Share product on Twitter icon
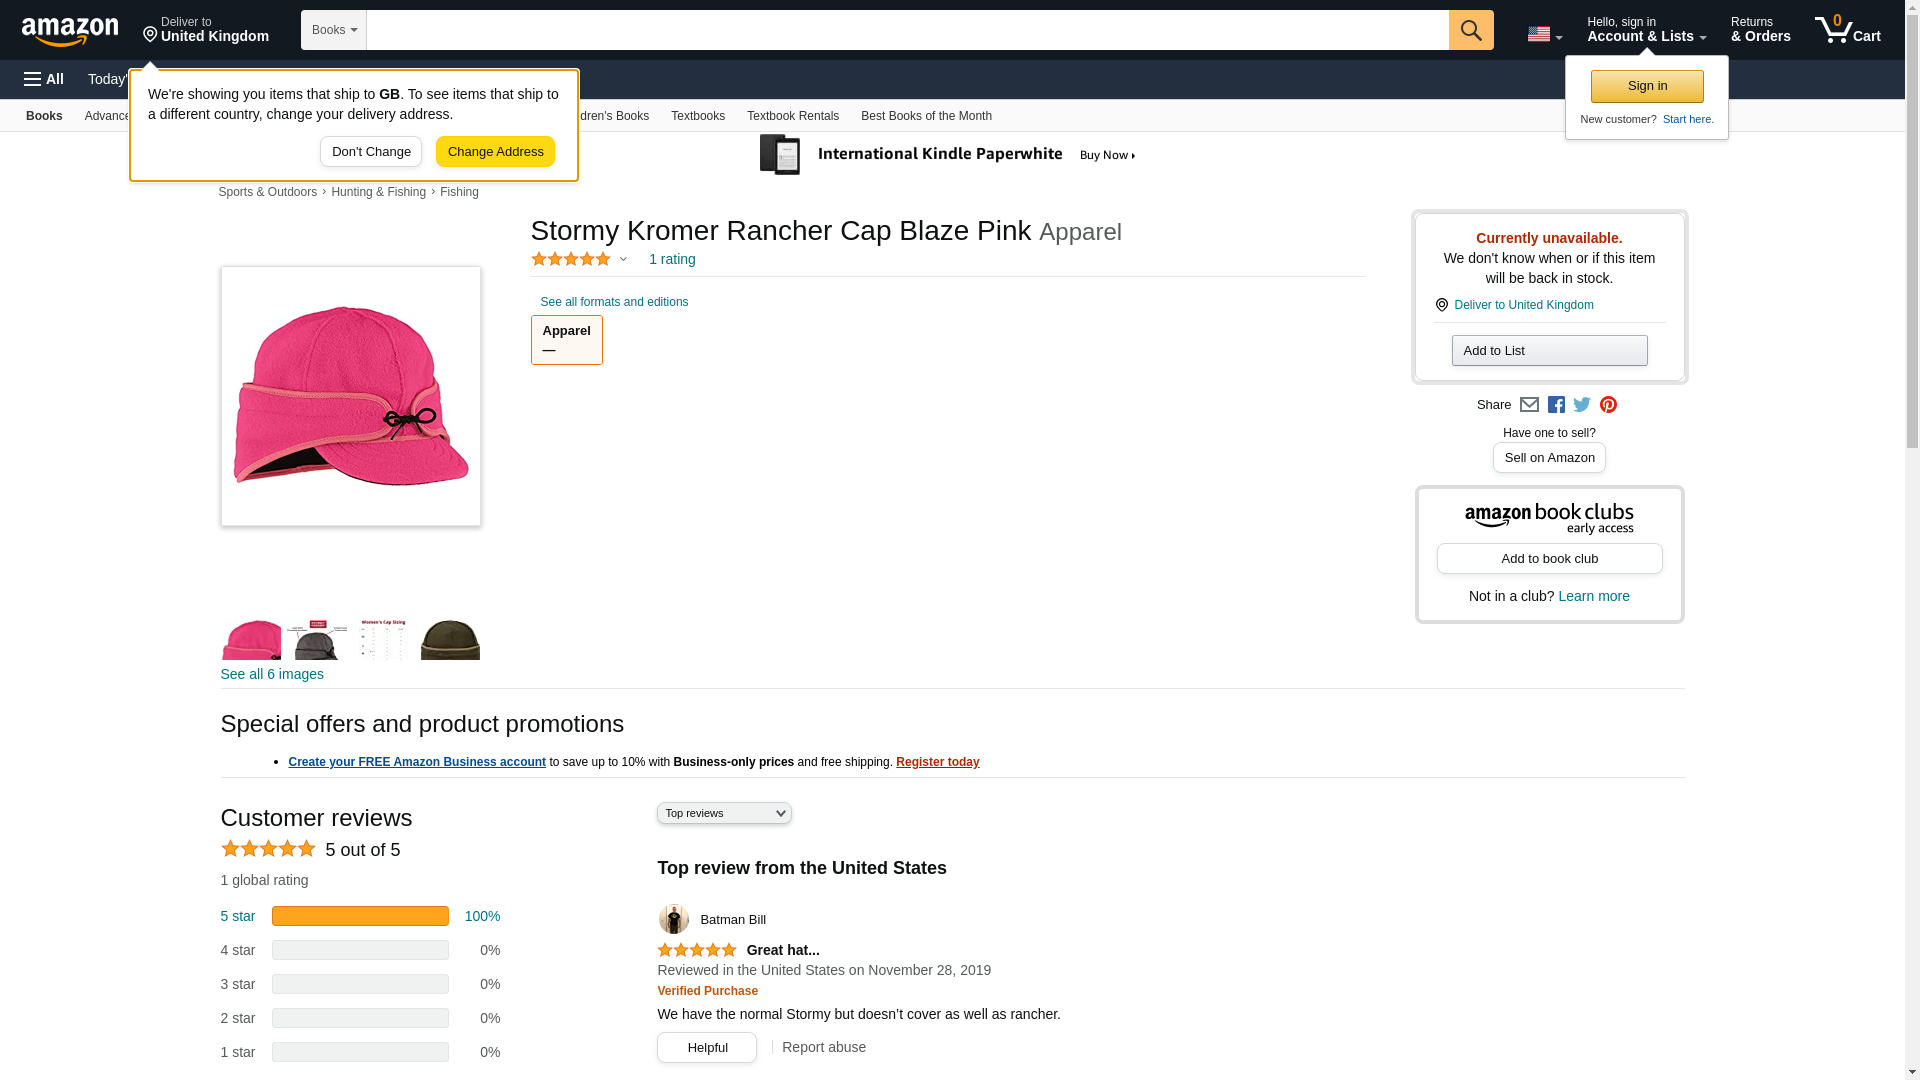Screen dimensions: 1920x1080 (x=1582, y=405)
